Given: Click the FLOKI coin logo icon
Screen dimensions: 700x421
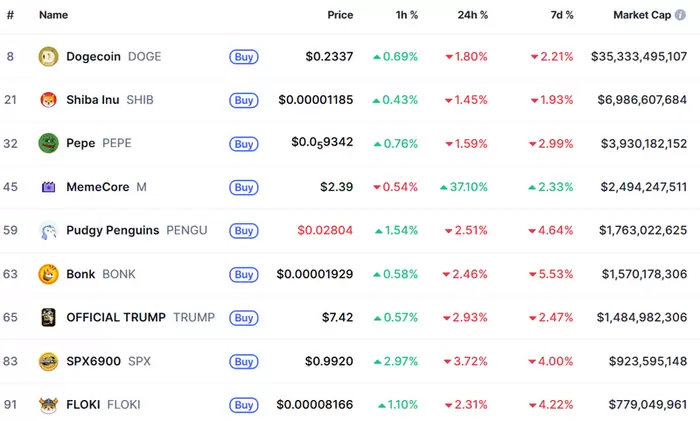Looking at the screenshot, I should point(48,404).
